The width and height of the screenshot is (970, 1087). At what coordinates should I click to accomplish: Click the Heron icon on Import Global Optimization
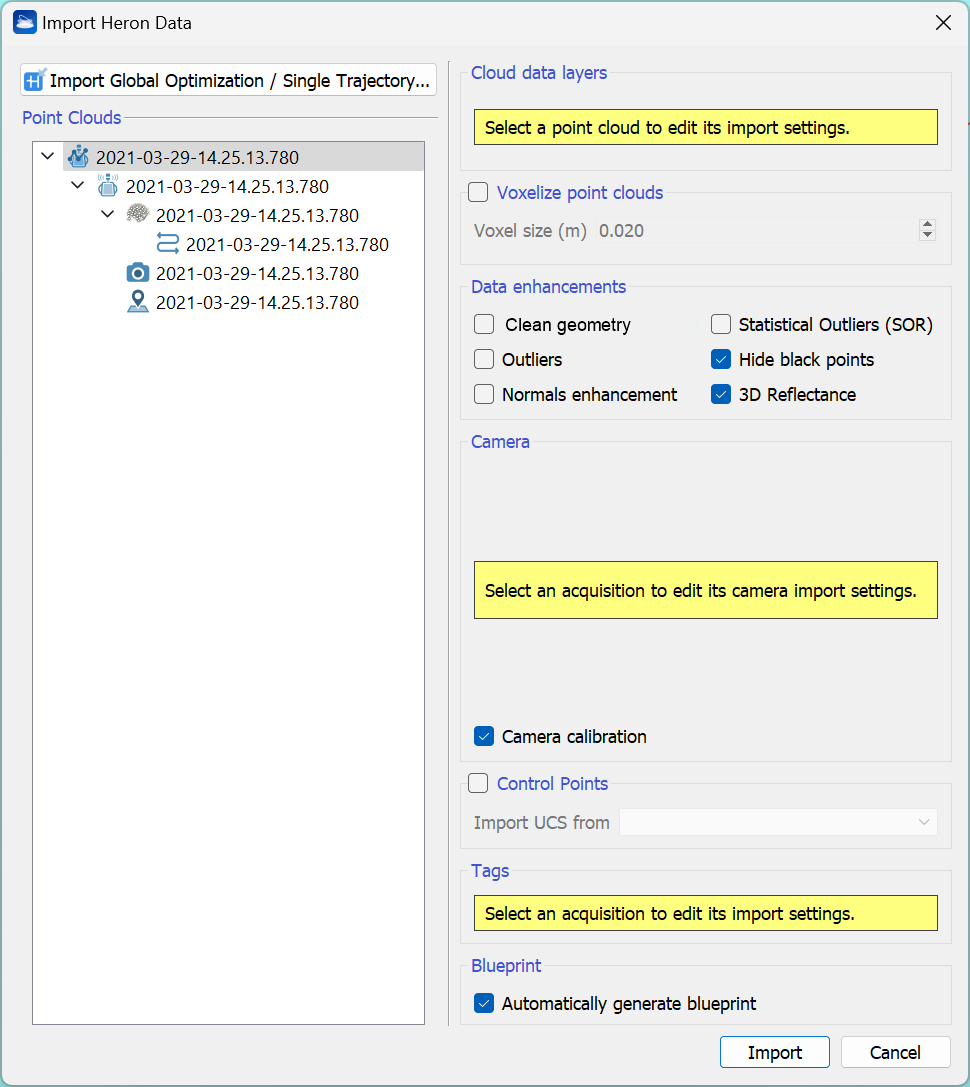[35, 81]
